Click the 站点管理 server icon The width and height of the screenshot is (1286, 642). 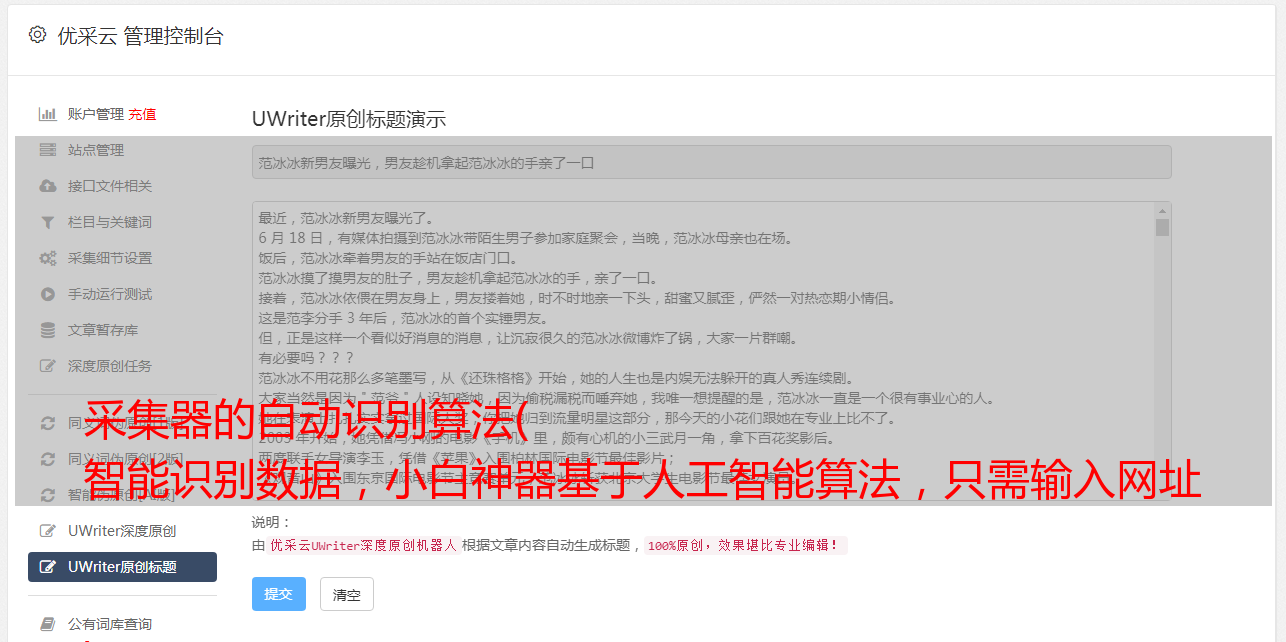click(47, 150)
